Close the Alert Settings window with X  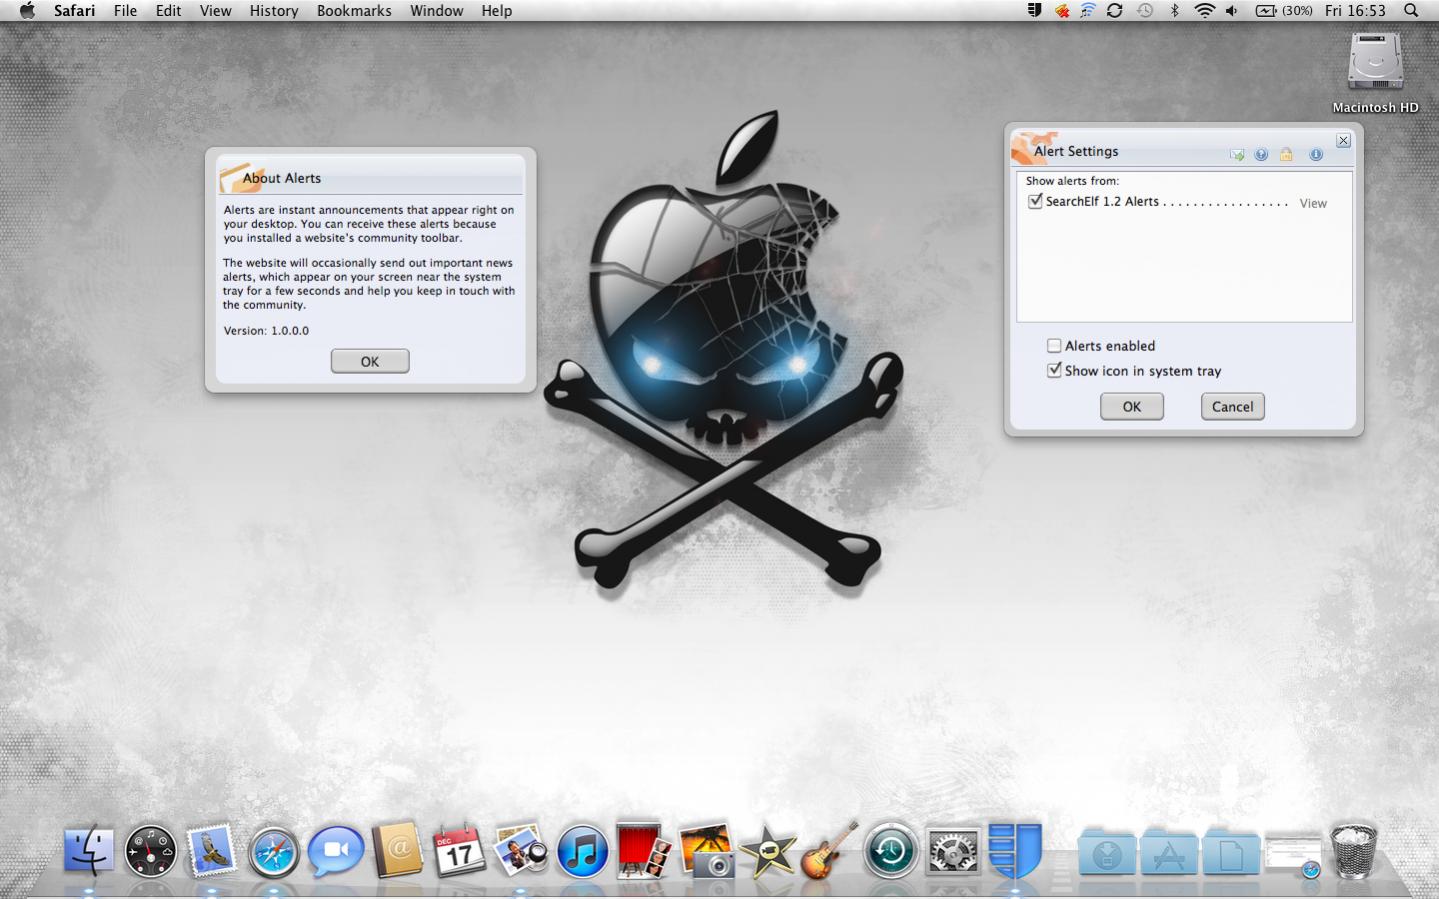[x=1343, y=141]
